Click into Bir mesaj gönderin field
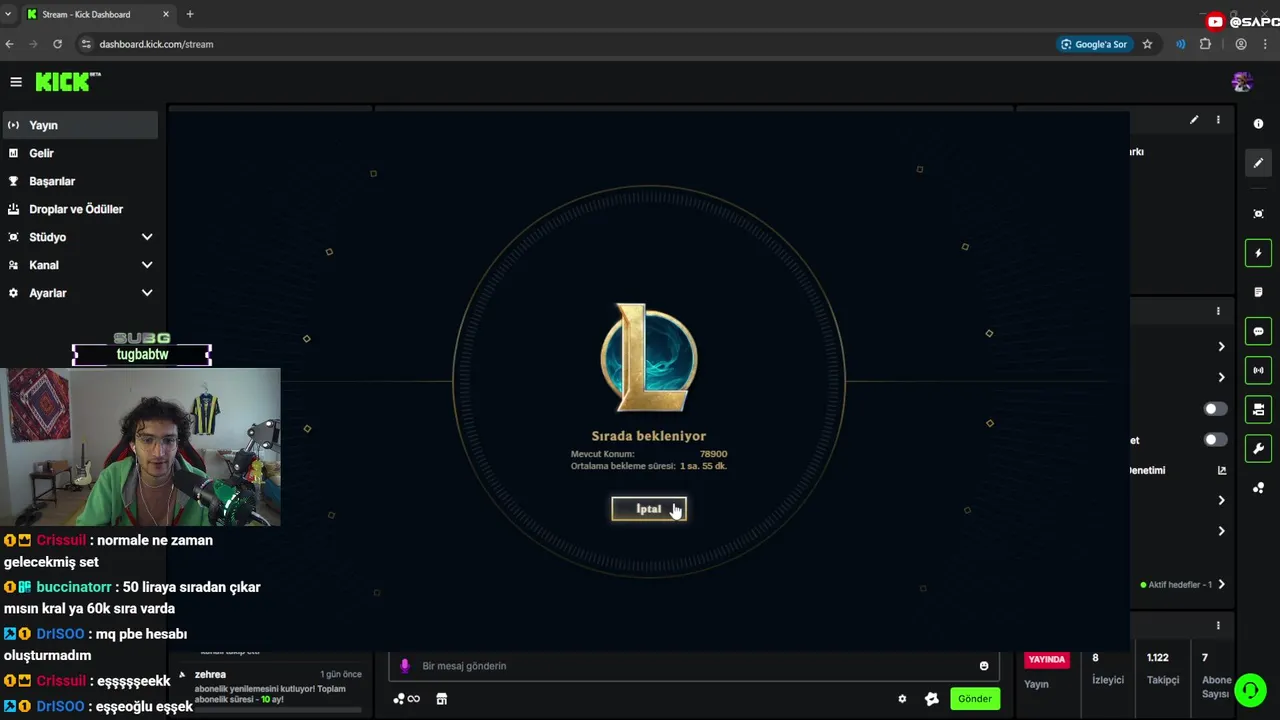1280x720 pixels. click(695, 666)
